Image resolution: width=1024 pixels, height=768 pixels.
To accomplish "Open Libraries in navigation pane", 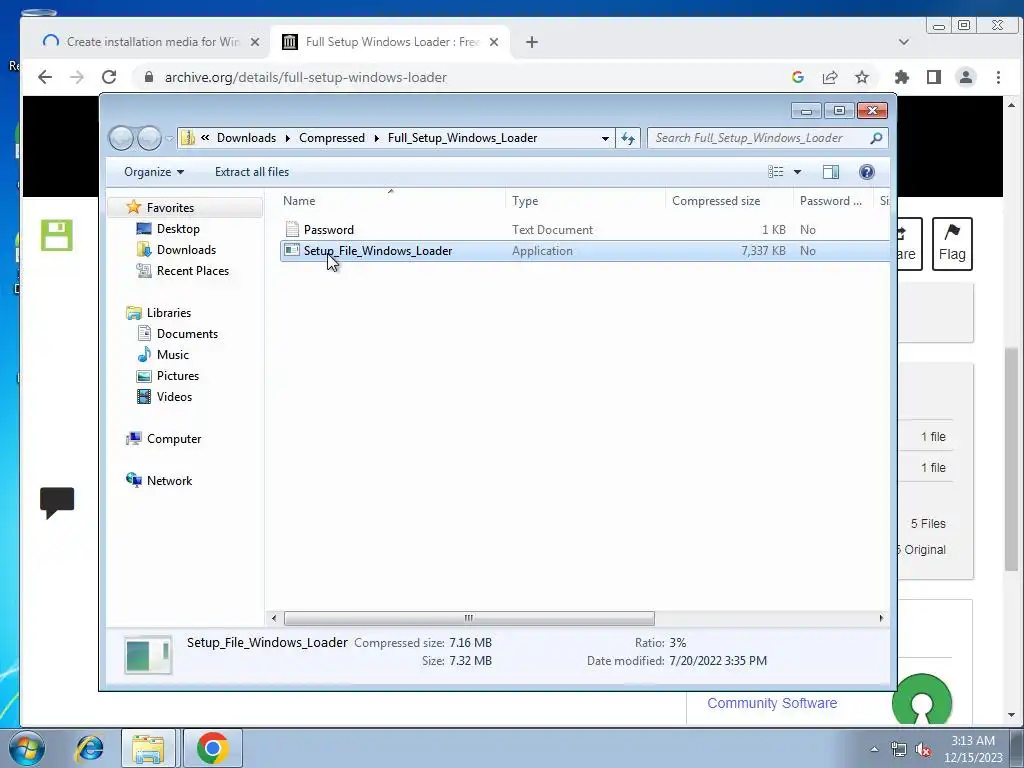I will pyautogui.click(x=168, y=313).
